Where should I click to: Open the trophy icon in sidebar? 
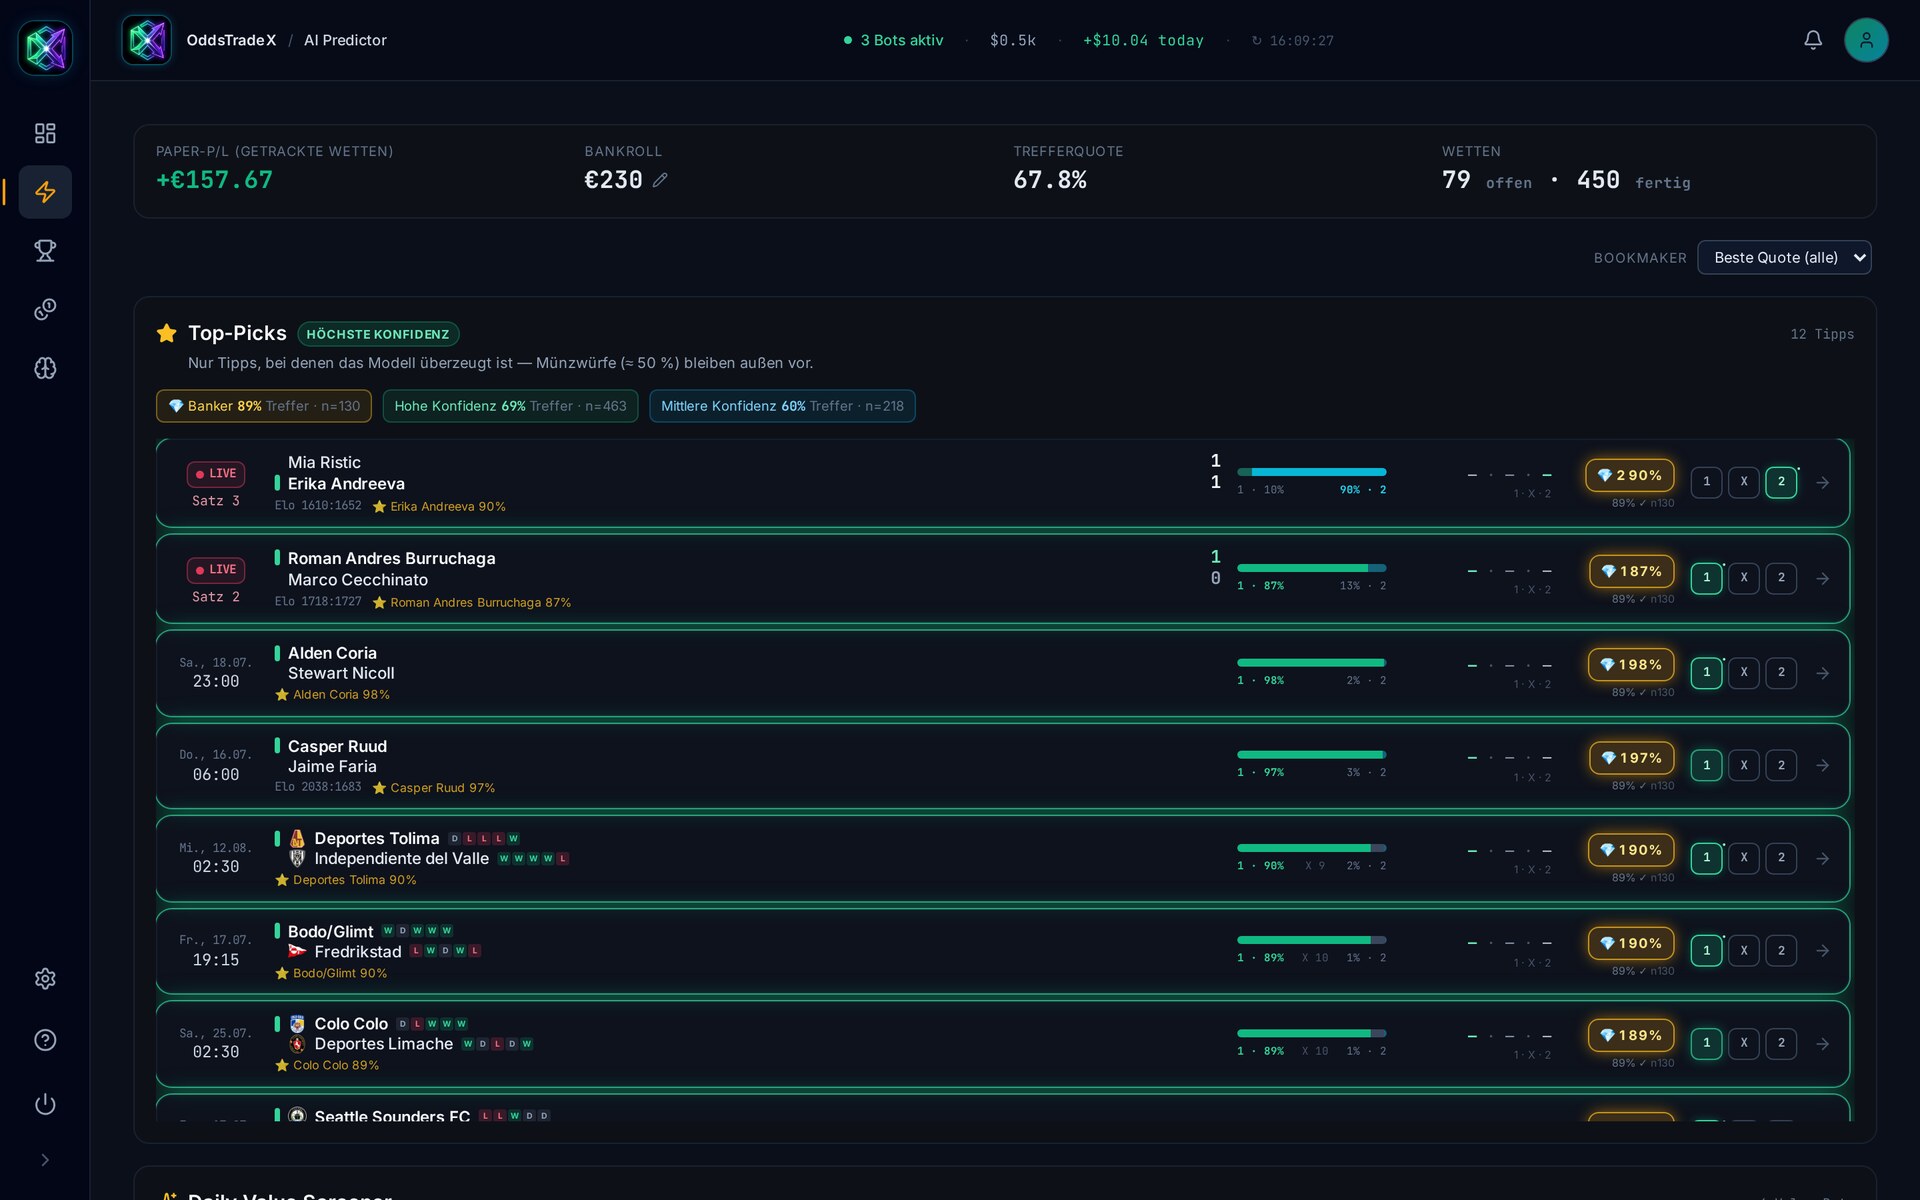tap(45, 250)
